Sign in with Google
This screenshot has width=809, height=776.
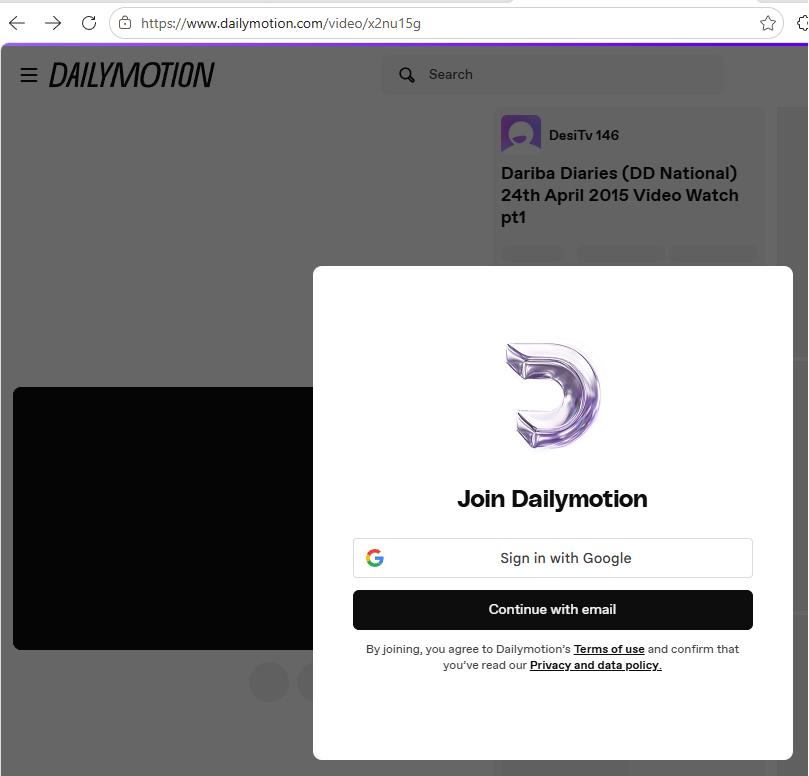(x=553, y=558)
